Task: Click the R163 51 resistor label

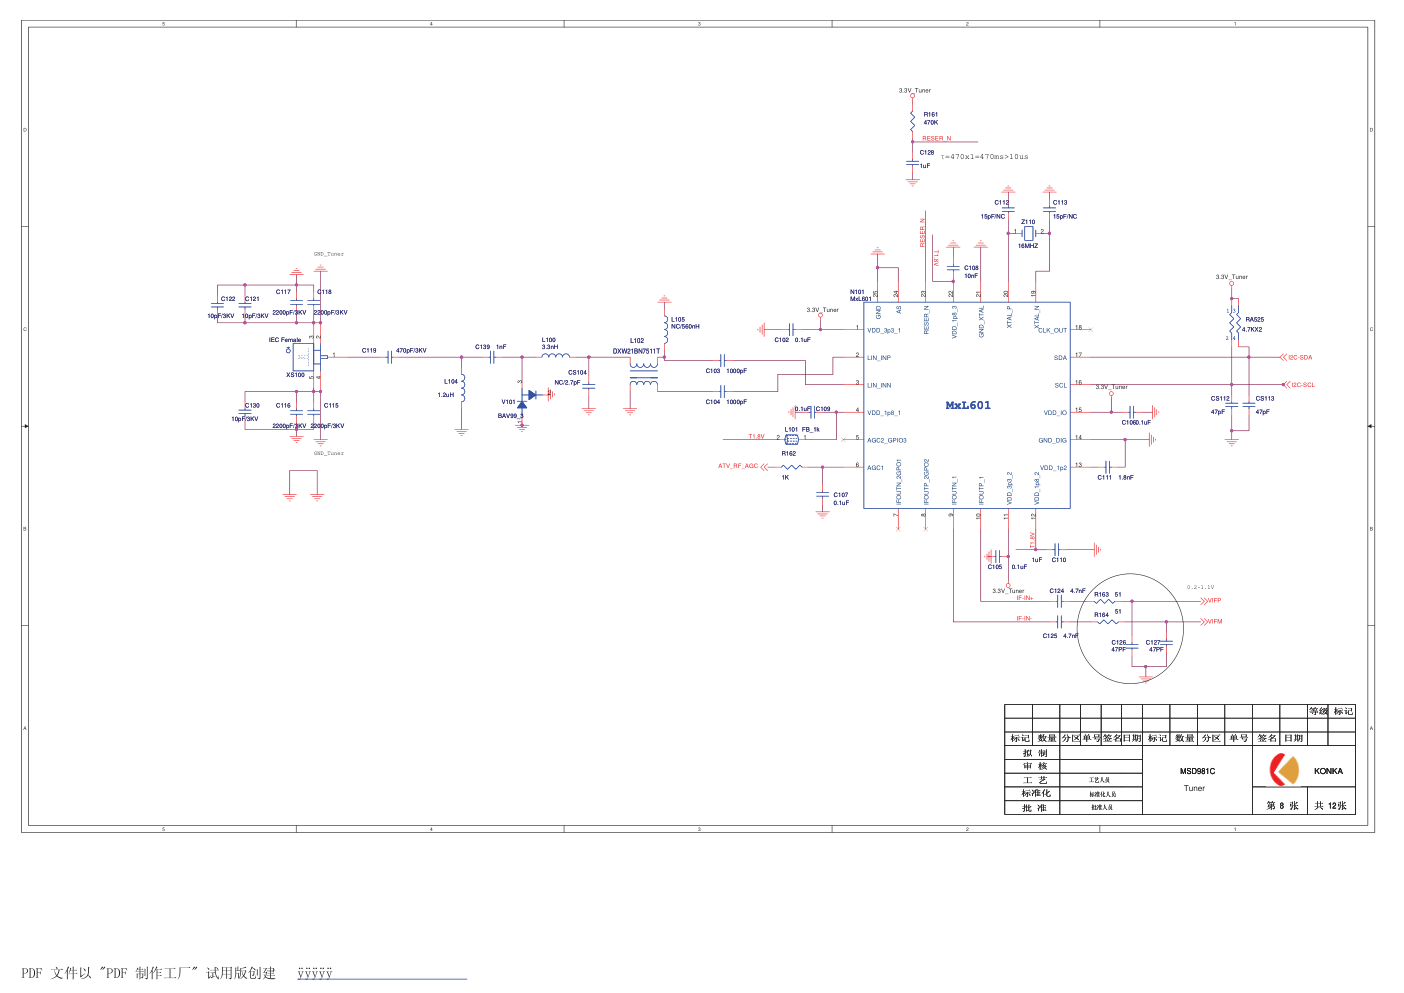Action: tap(1107, 595)
